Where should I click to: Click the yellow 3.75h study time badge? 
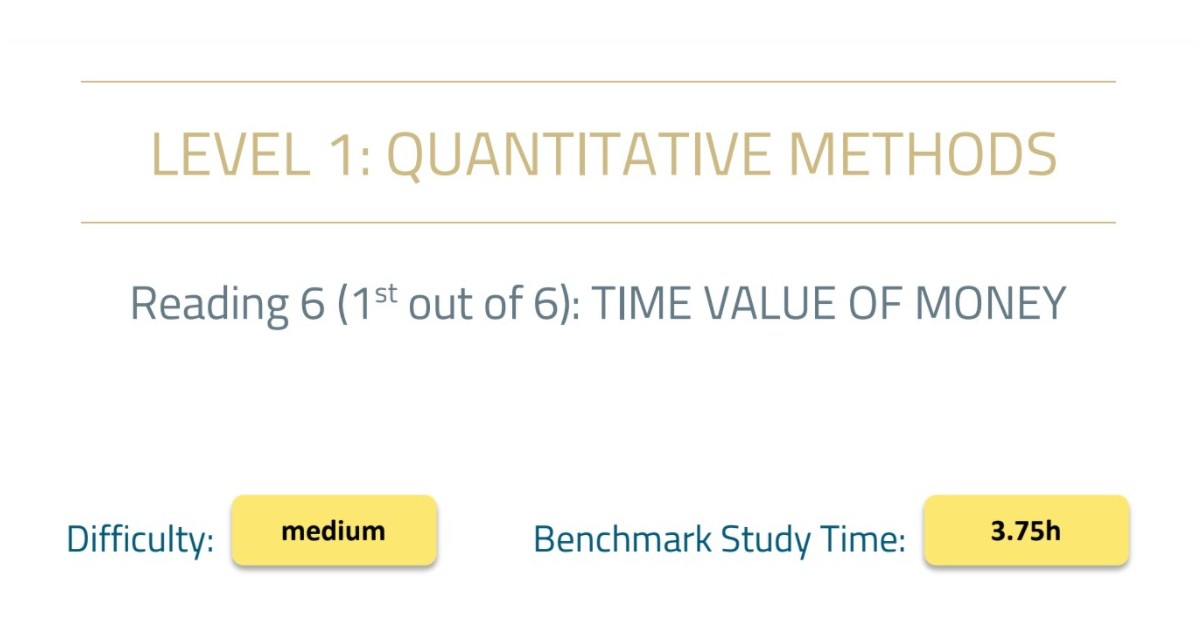coord(1026,531)
